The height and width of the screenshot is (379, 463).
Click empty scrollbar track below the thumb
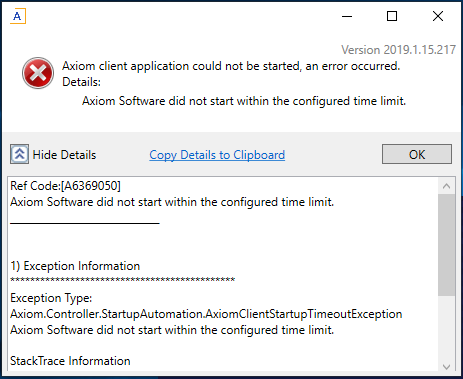pyautogui.click(x=447, y=328)
